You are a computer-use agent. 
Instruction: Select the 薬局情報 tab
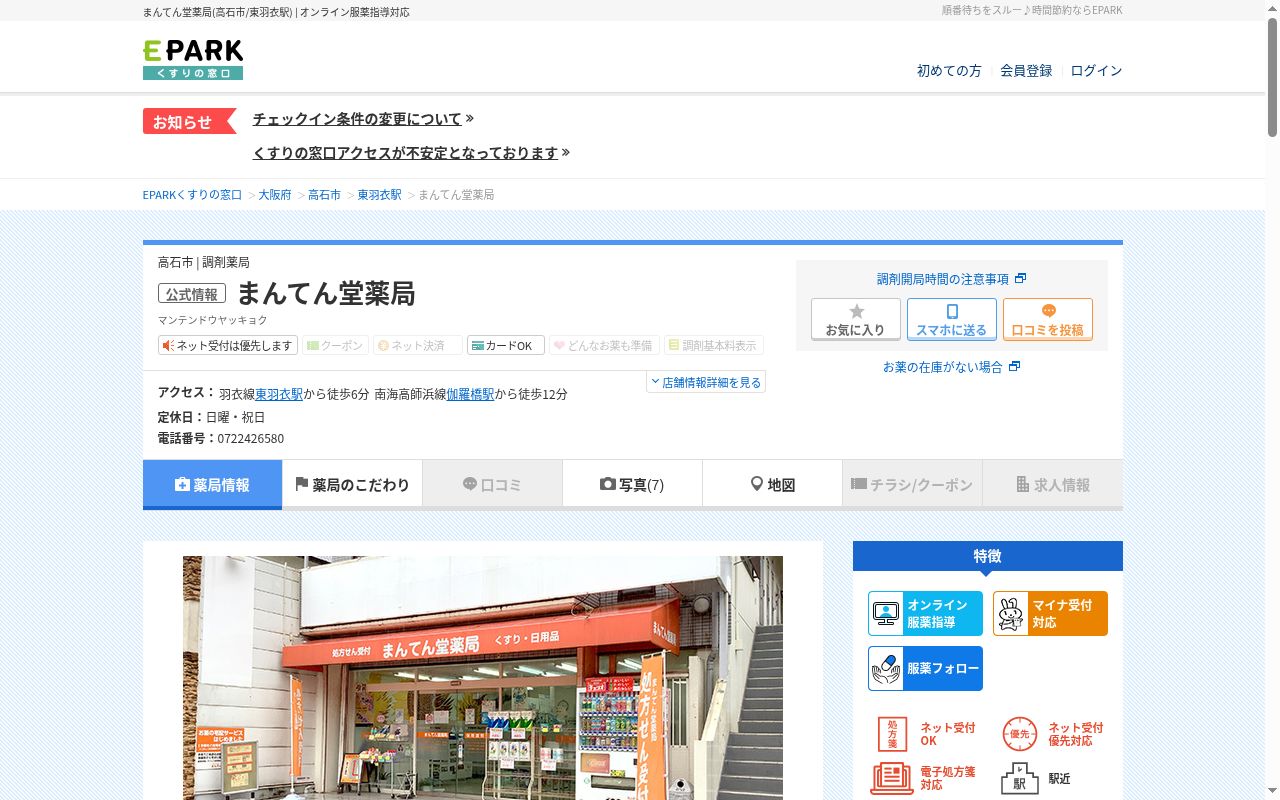click(x=212, y=485)
